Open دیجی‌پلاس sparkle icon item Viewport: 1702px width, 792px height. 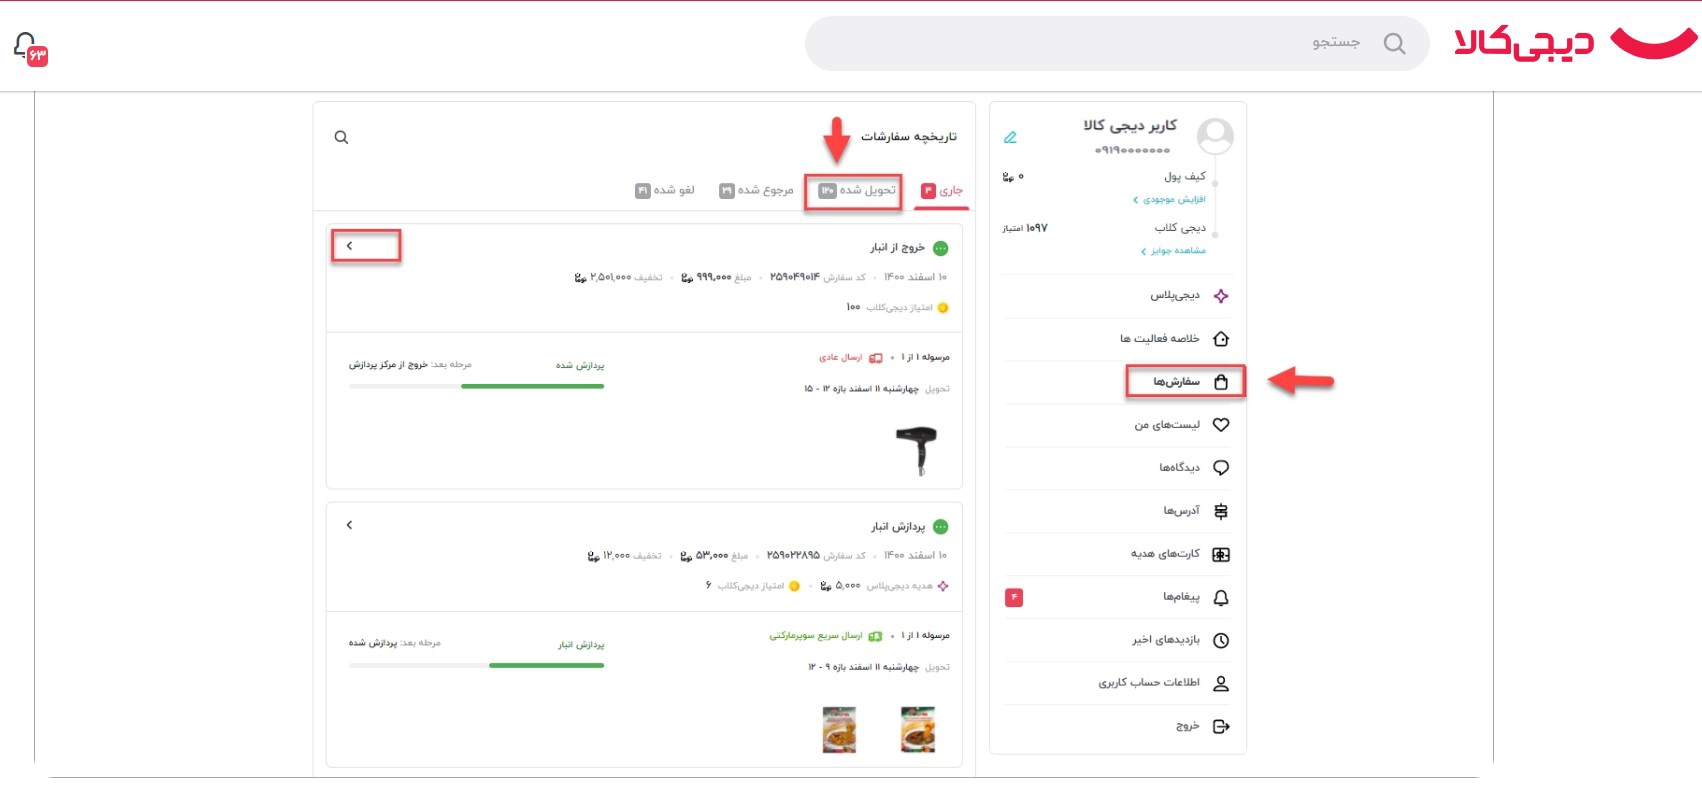[x=1221, y=296]
